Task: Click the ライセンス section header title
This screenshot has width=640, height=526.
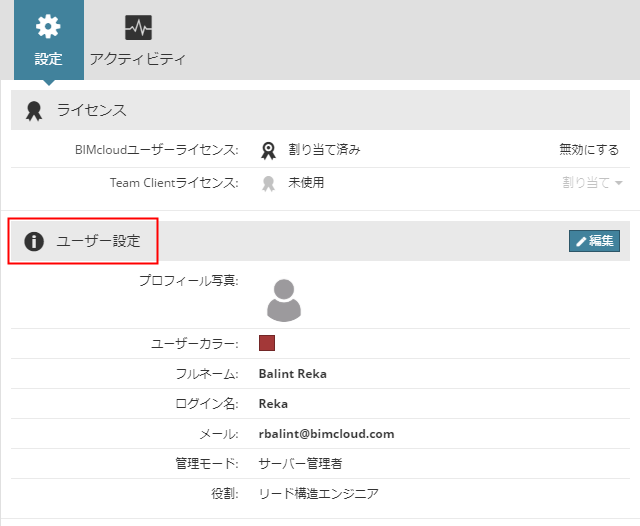Action: coord(91,111)
